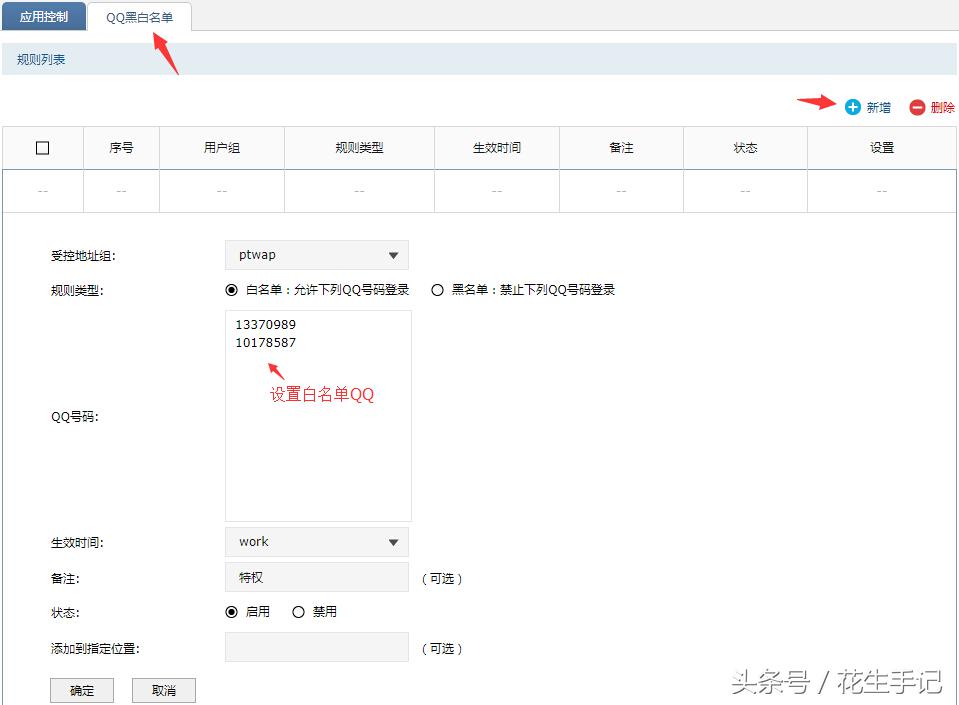Switch to the 应用控制 tab
The height and width of the screenshot is (705, 959).
43,16
